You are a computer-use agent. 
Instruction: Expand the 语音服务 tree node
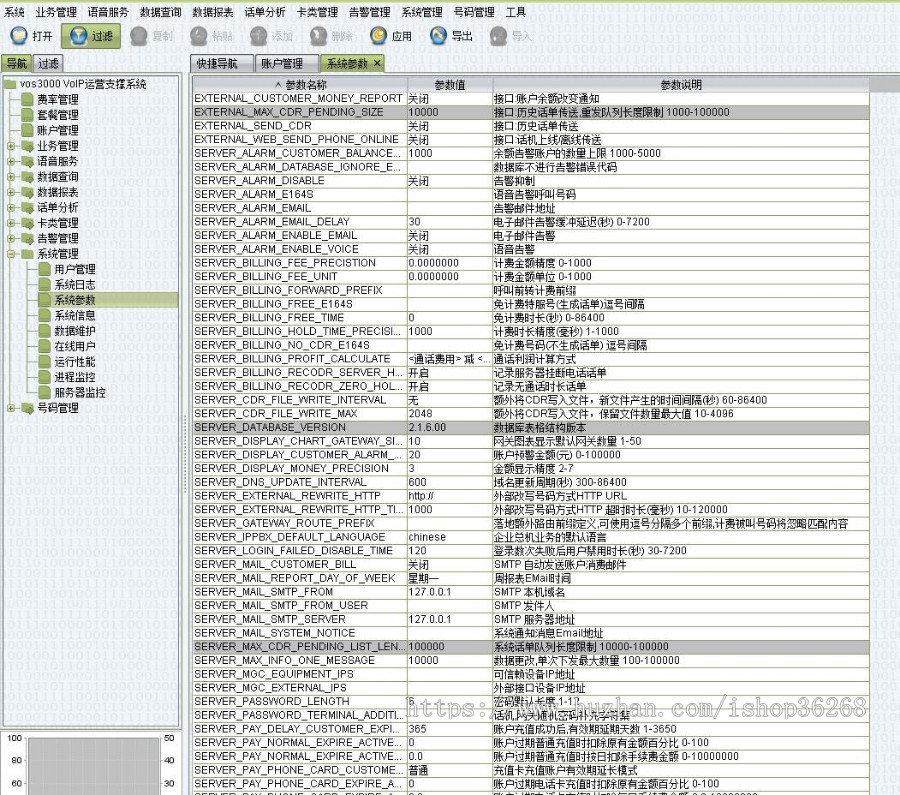click(x=11, y=161)
